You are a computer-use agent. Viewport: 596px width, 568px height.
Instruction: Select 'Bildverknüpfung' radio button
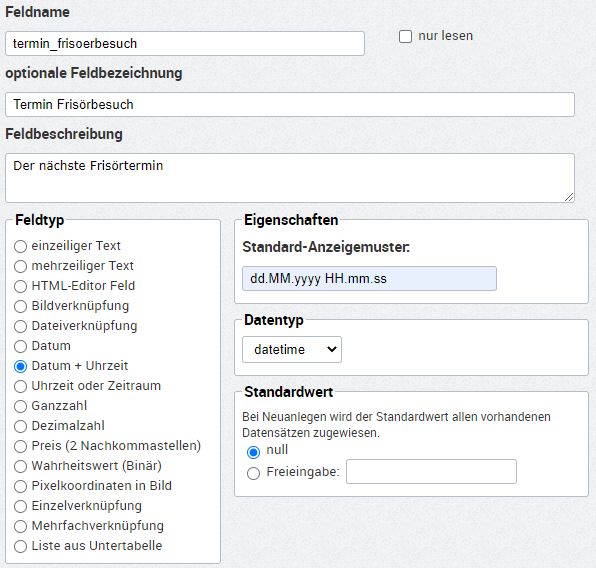click(20, 306)
